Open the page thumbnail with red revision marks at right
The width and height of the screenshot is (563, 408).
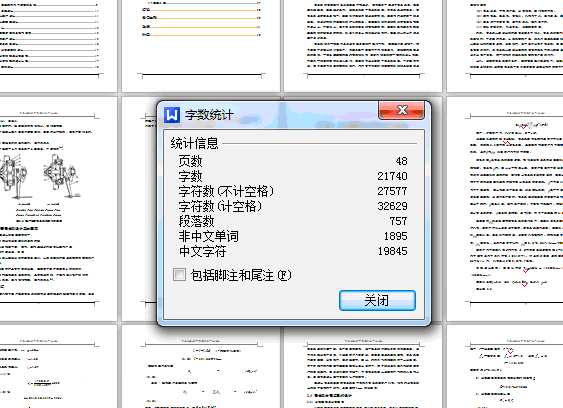click(505, 209)
